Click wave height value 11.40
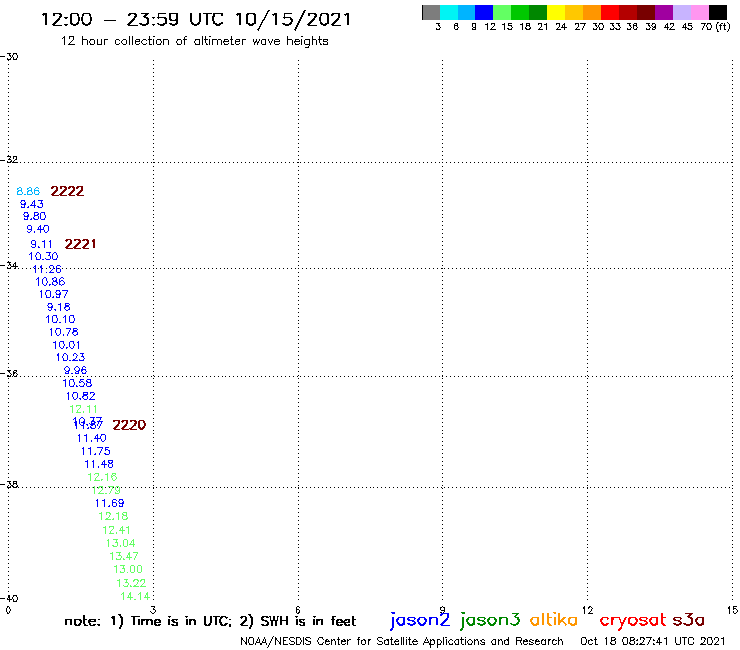Viewport: 740px width, 650px height. tap(92, 438)
